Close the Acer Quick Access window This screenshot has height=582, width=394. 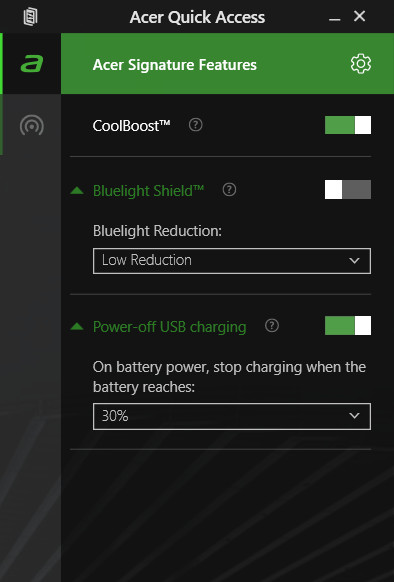(x=359, y=16)
